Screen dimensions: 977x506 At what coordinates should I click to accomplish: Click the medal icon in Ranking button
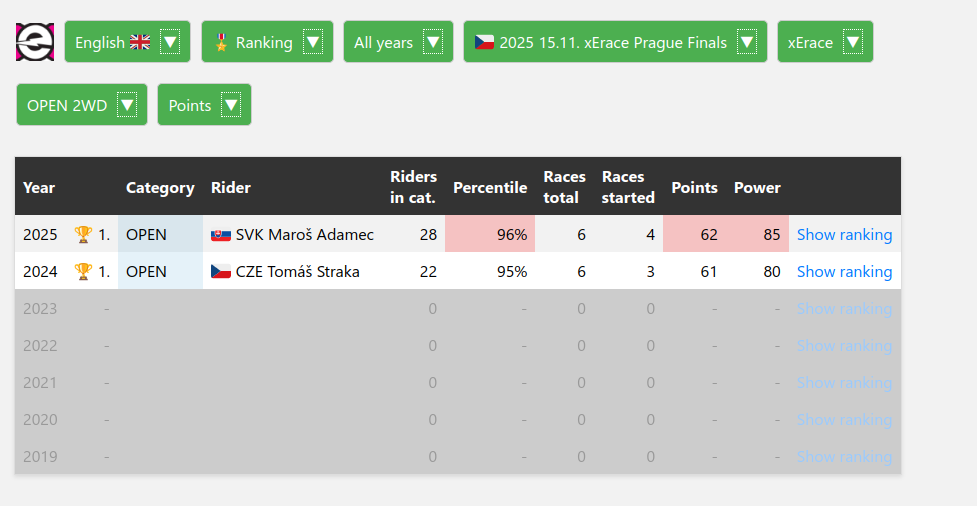pos(221,42)
